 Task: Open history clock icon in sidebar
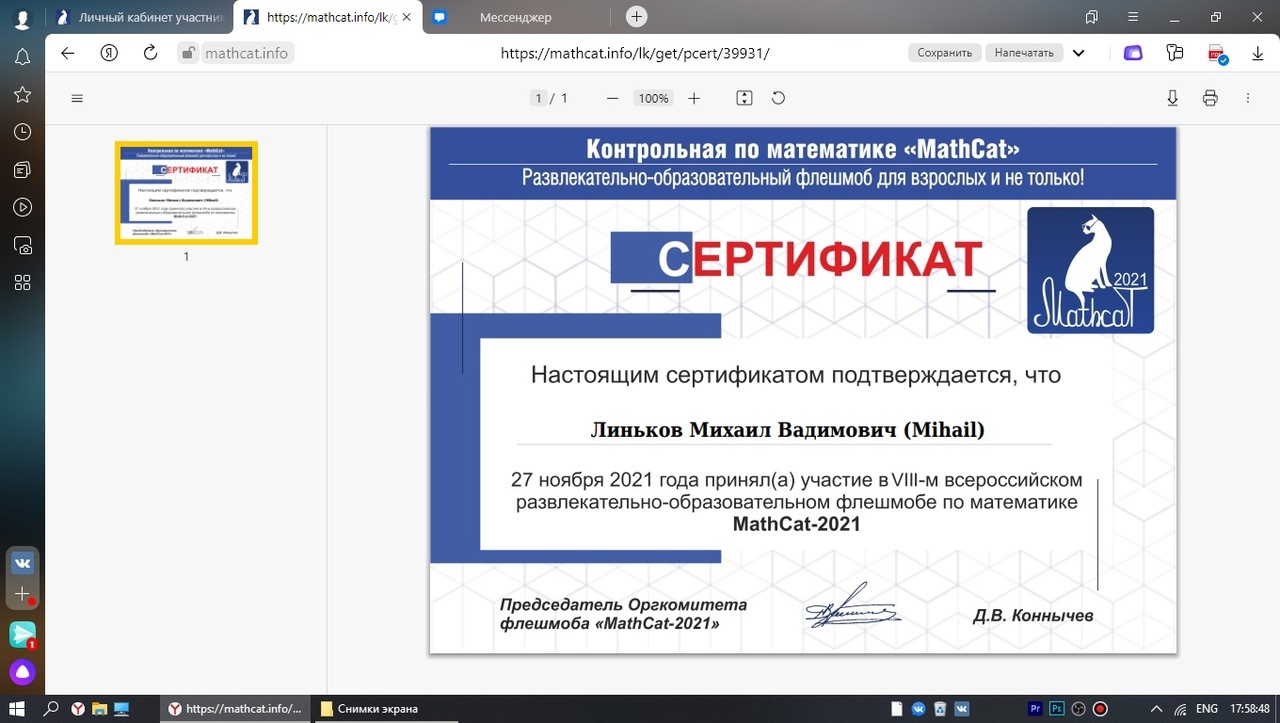click(22, 132)
